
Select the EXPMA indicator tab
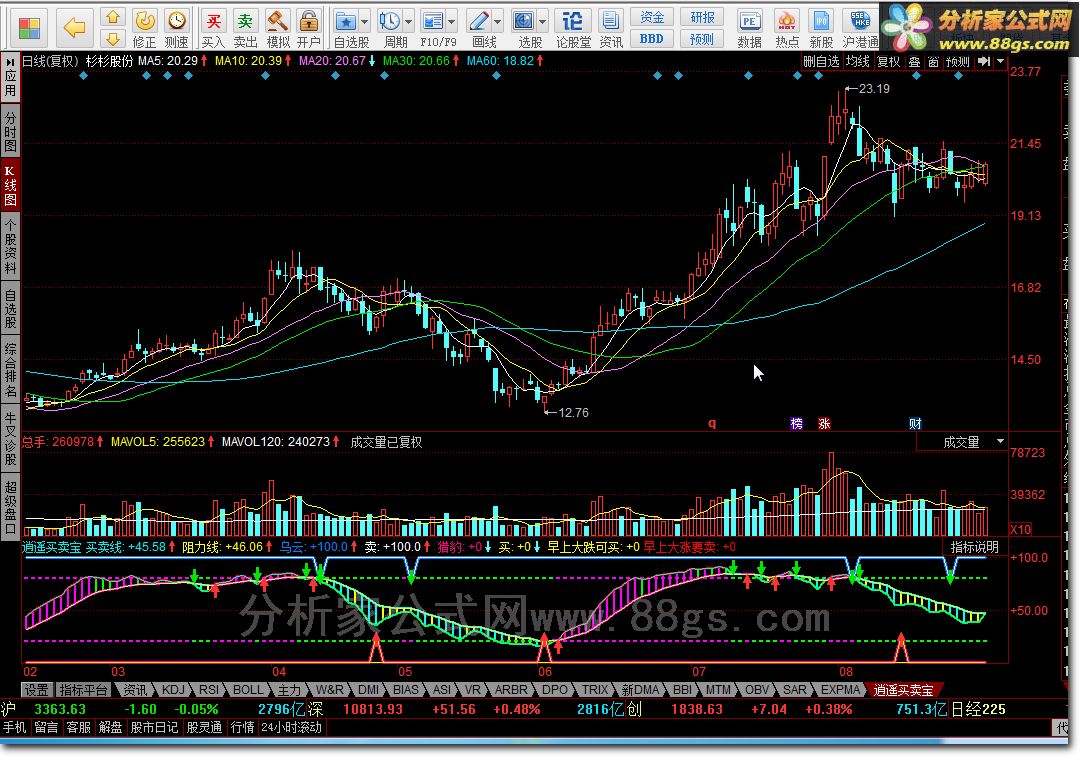(840, 689)
